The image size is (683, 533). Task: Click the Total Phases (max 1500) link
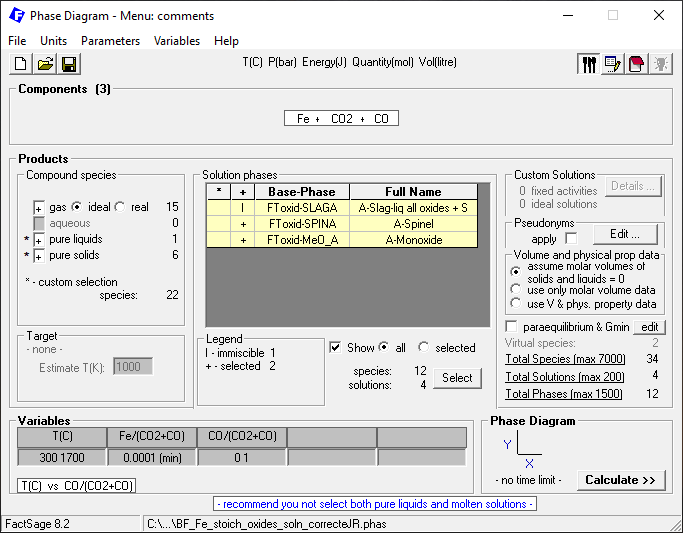click(x=564, y=394)
